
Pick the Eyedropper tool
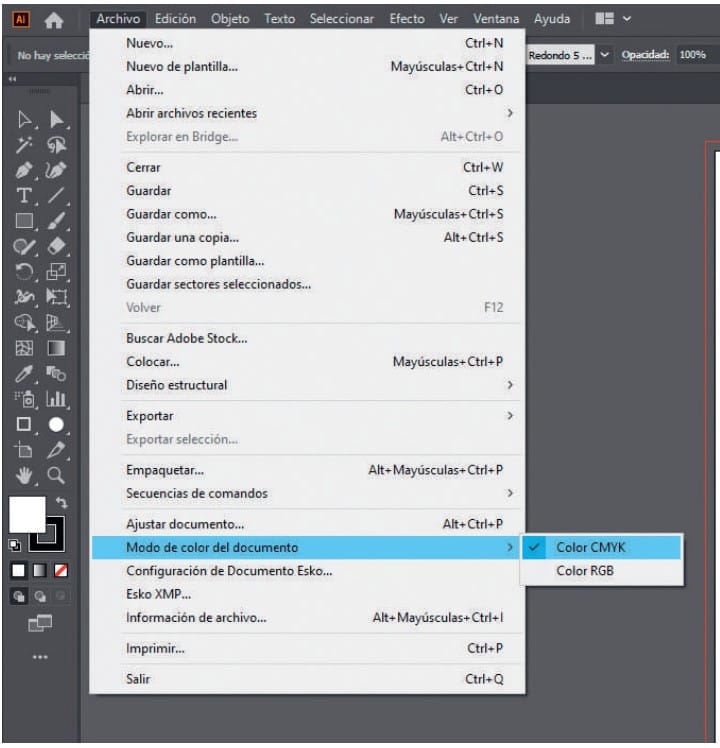coord(25,374)
